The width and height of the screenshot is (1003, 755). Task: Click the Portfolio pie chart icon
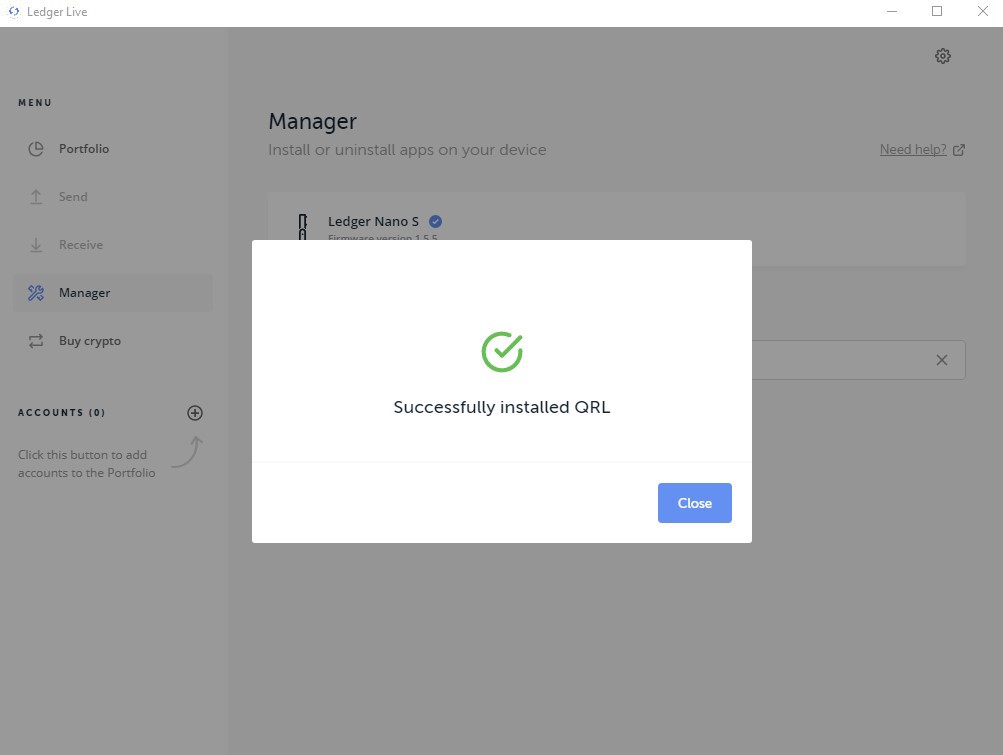[36, 149]
